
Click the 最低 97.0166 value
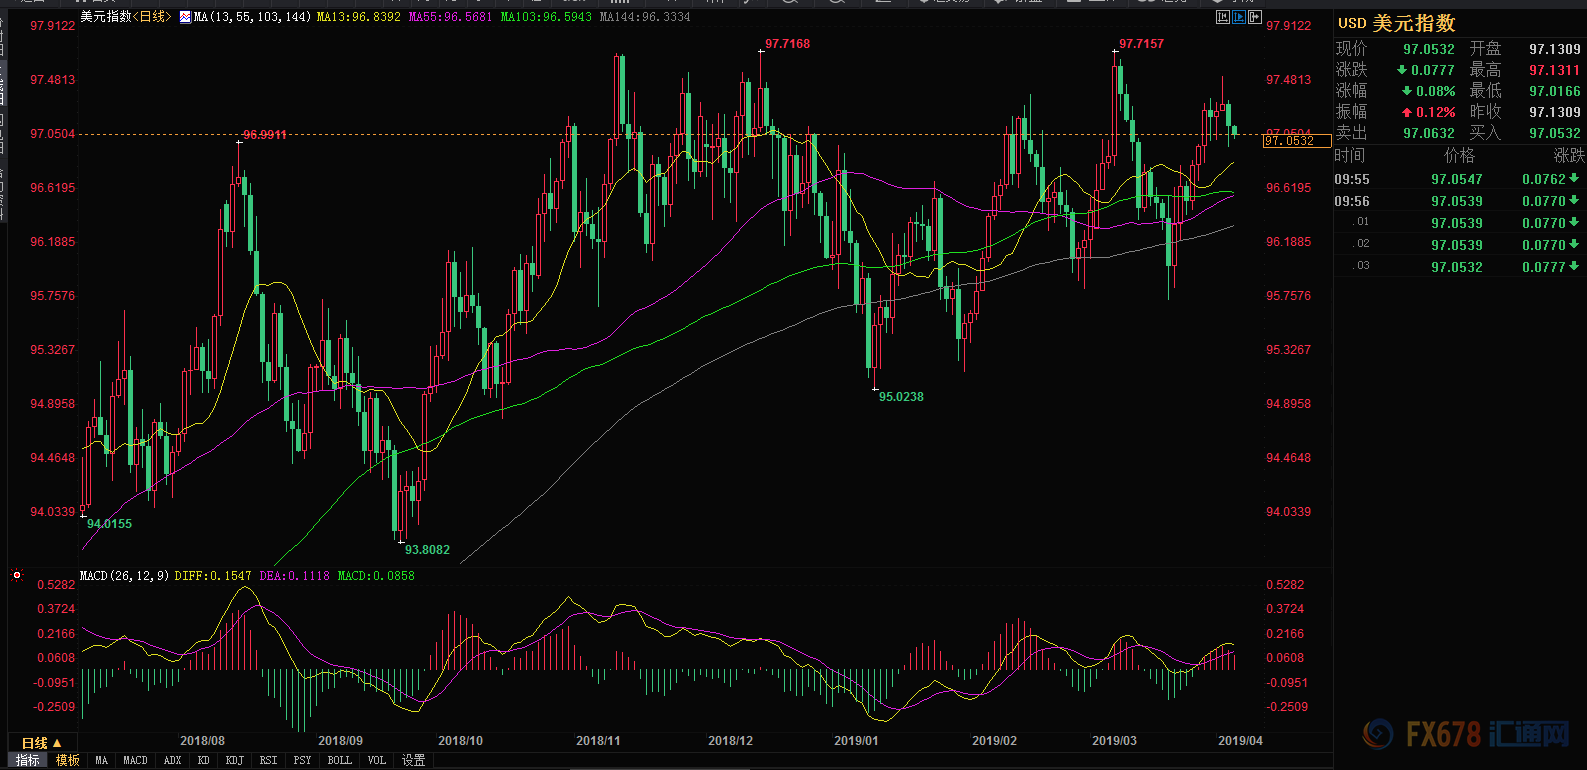pos(1554,91)
